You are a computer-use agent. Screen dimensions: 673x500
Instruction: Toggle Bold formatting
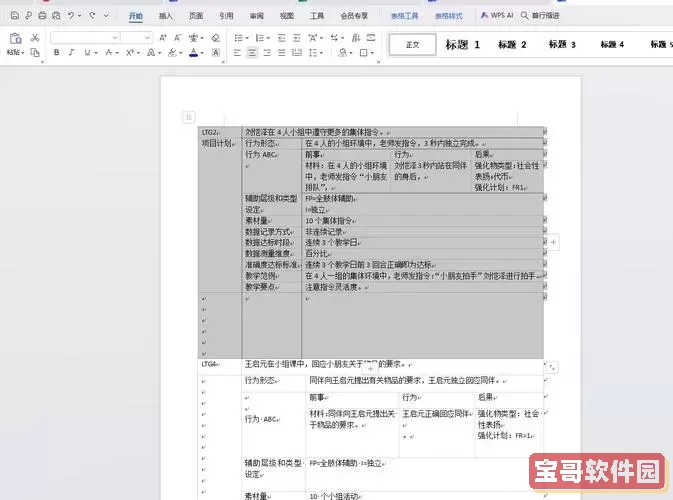click(x=56, y=52)
